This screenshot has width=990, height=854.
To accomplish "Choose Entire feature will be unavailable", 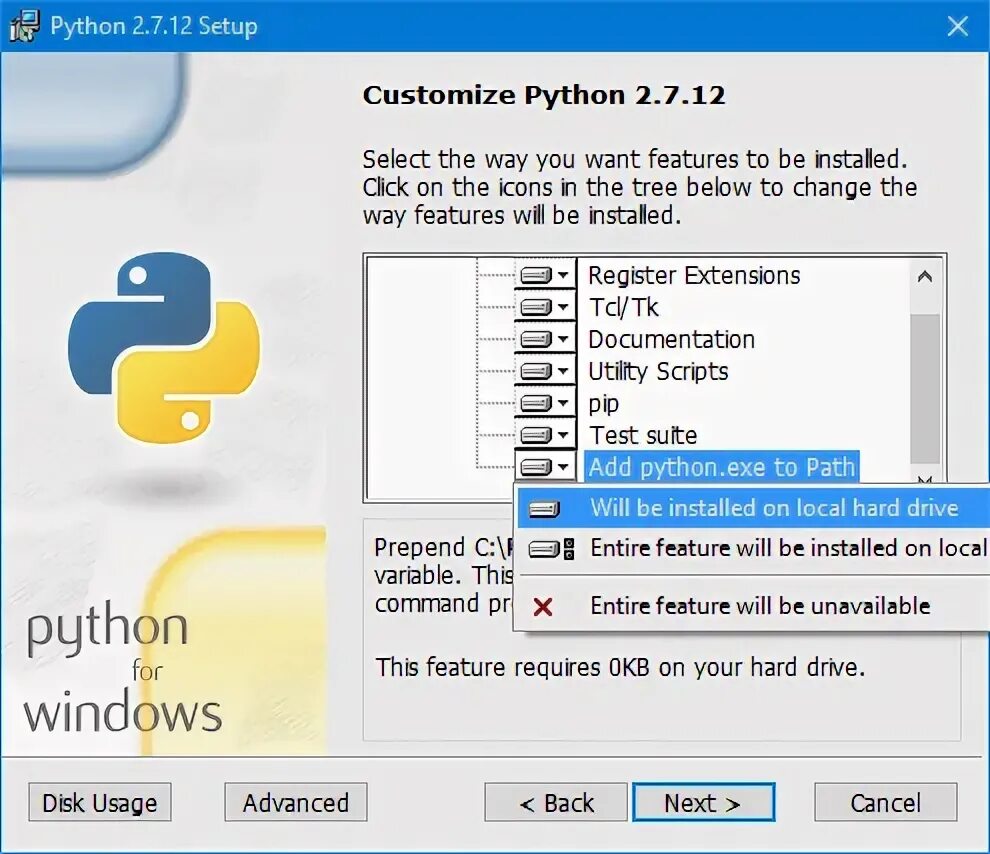I will click(x=753, y=606).
